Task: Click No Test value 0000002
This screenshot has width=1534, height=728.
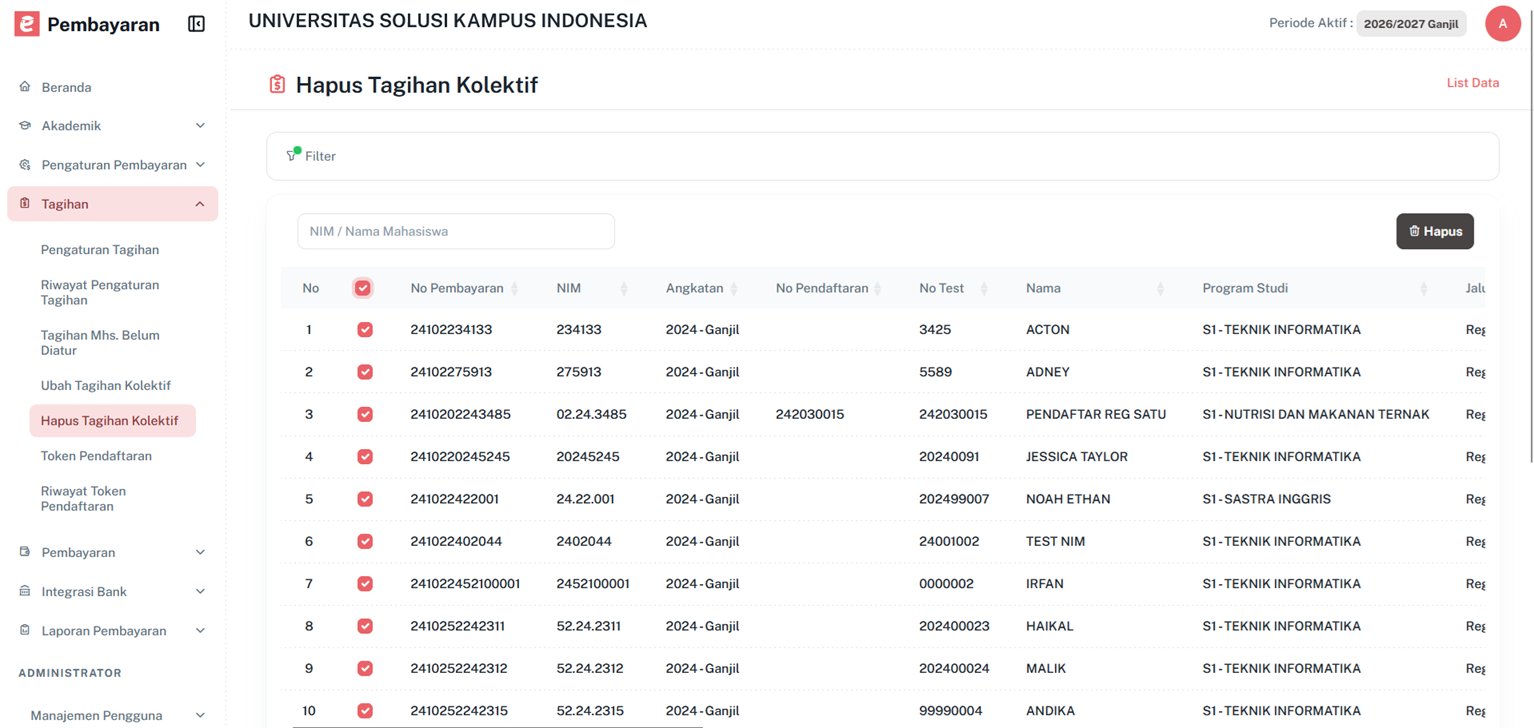Action: coord(946,584)
